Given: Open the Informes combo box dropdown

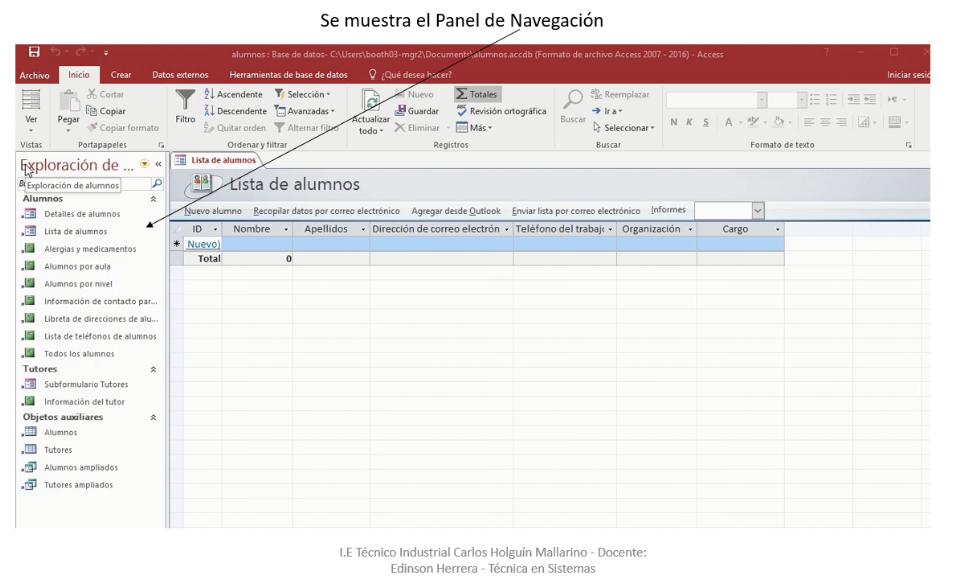Looking at the screenshot, I should coord(757,211).
